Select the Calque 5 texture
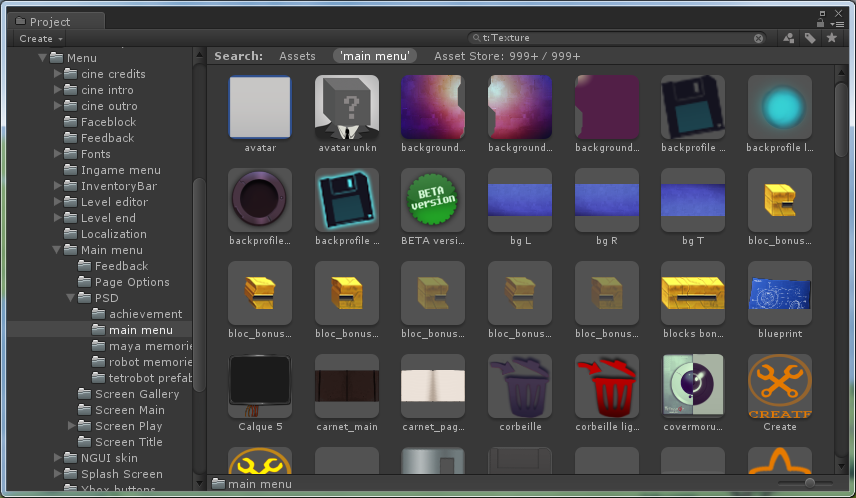This screenshot has width=856, height=498. [260, 386]
